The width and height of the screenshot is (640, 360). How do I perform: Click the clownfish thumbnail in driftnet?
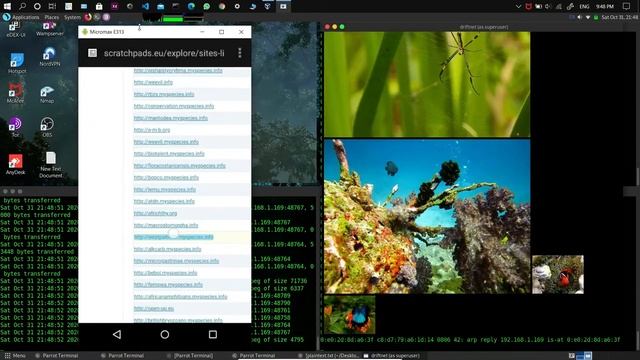(558, 274)
